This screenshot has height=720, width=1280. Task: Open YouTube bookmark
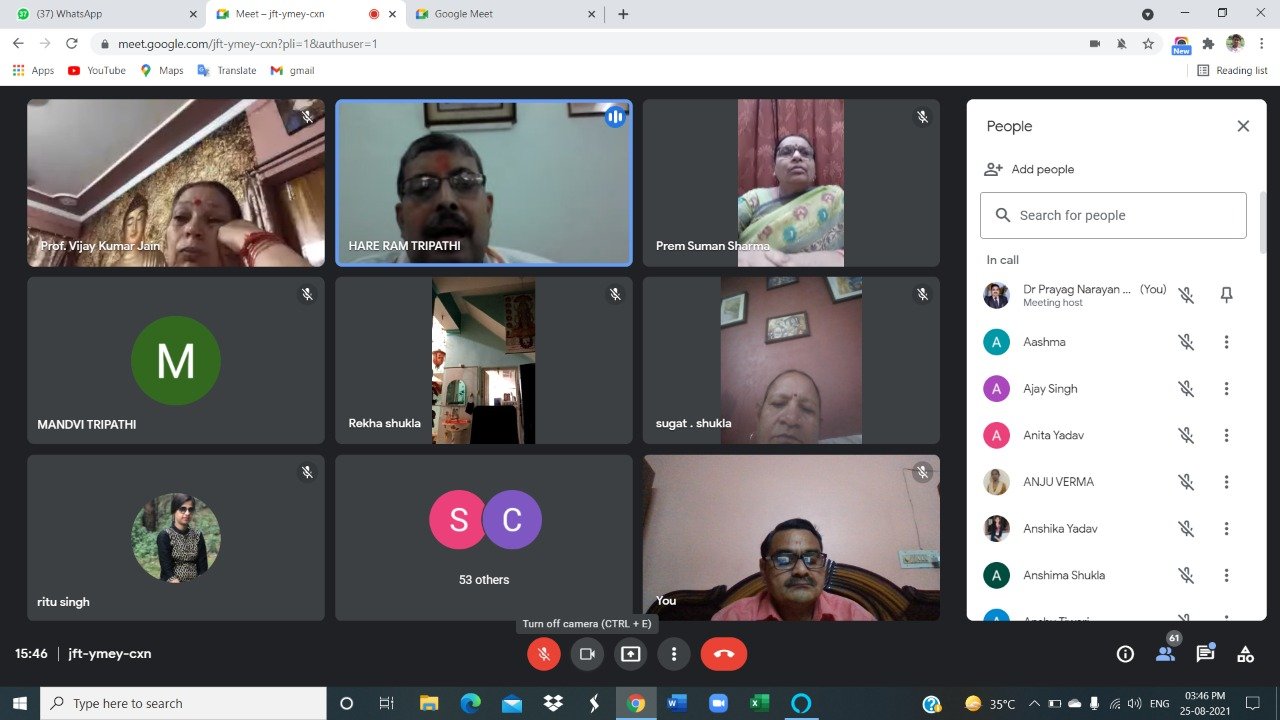(96, 71)
